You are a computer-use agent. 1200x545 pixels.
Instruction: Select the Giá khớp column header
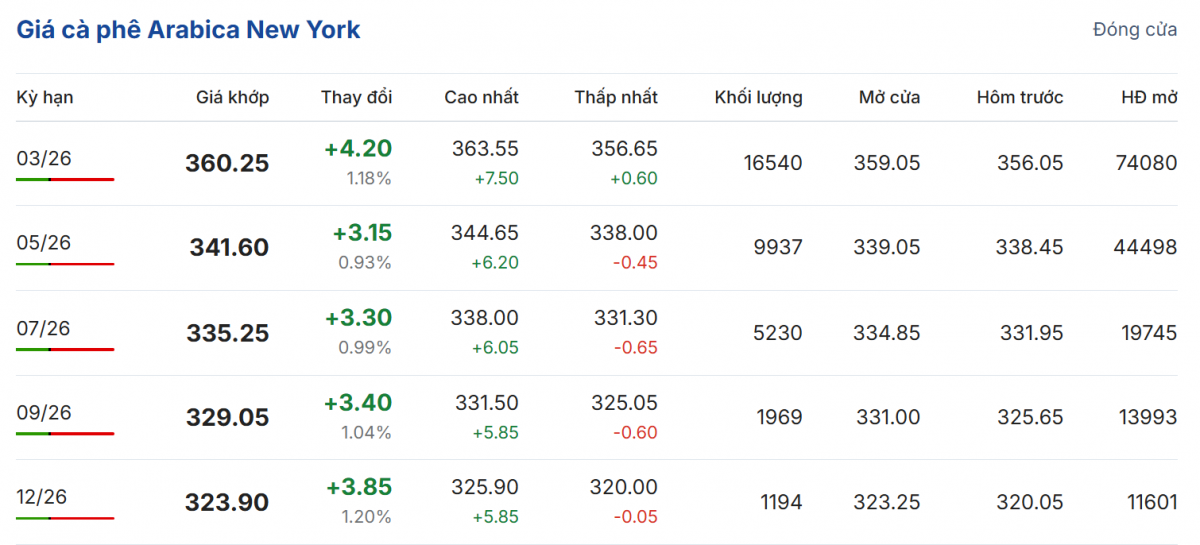tap(232, 97)
